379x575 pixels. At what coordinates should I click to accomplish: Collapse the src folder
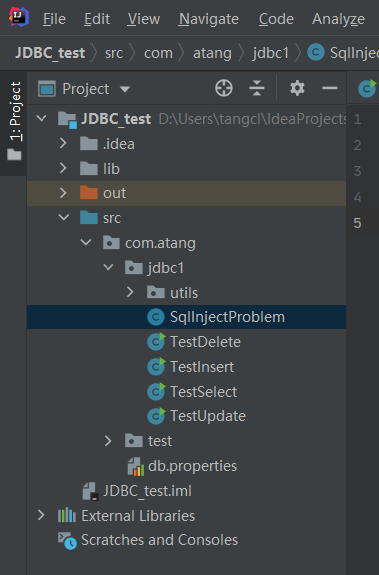point(64,217)
